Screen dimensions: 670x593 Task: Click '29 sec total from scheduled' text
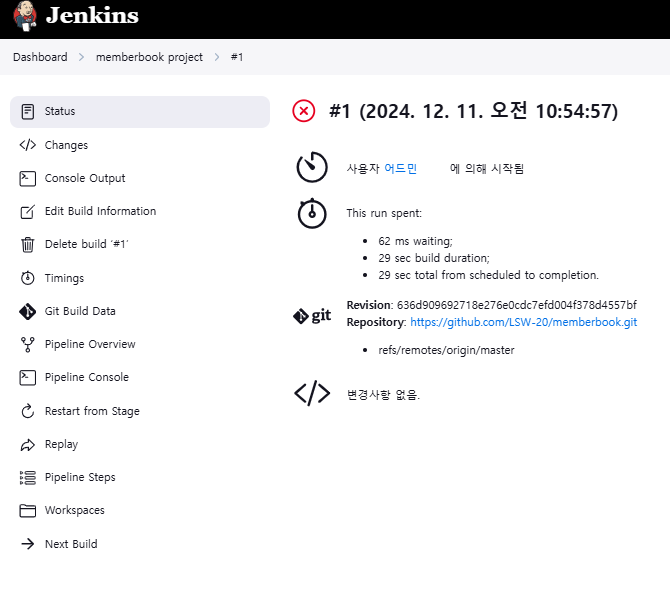(x=488, y=275)
